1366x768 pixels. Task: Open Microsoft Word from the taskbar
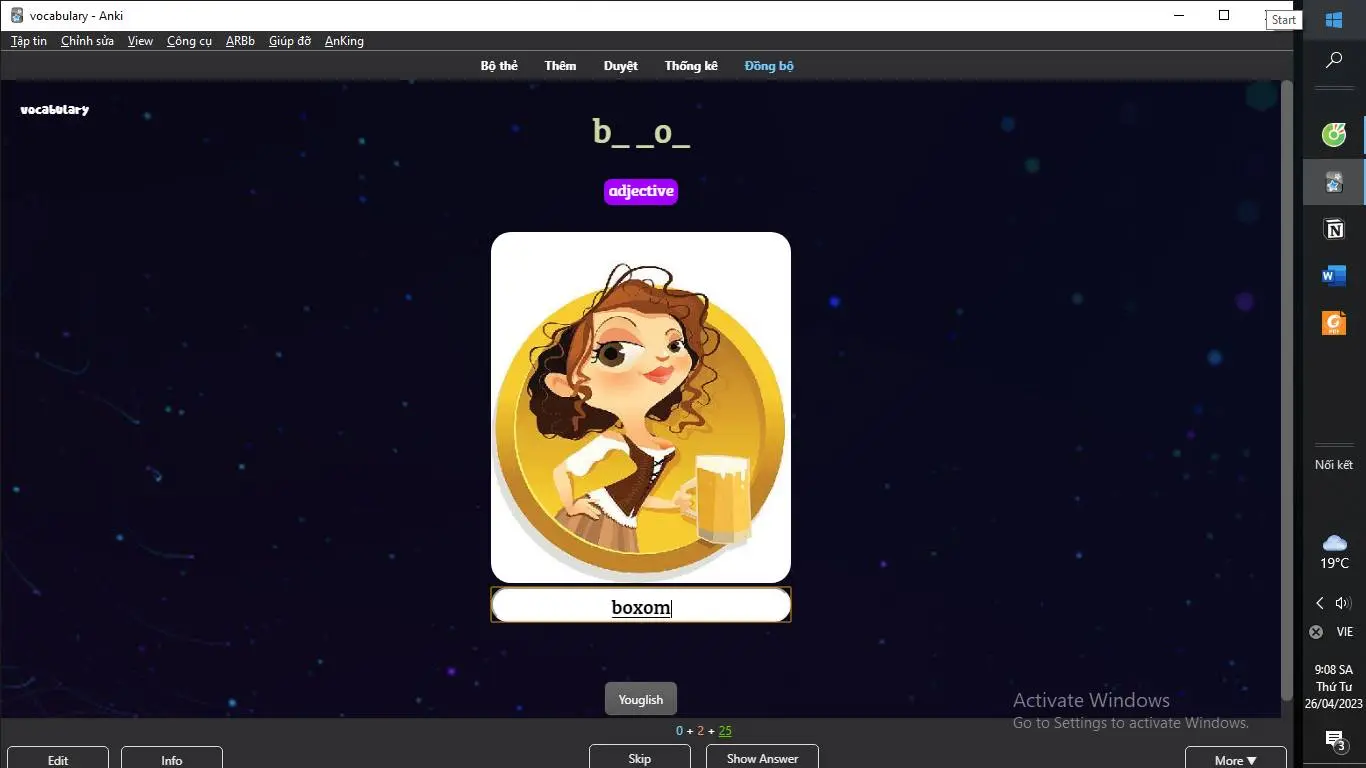1334,276
